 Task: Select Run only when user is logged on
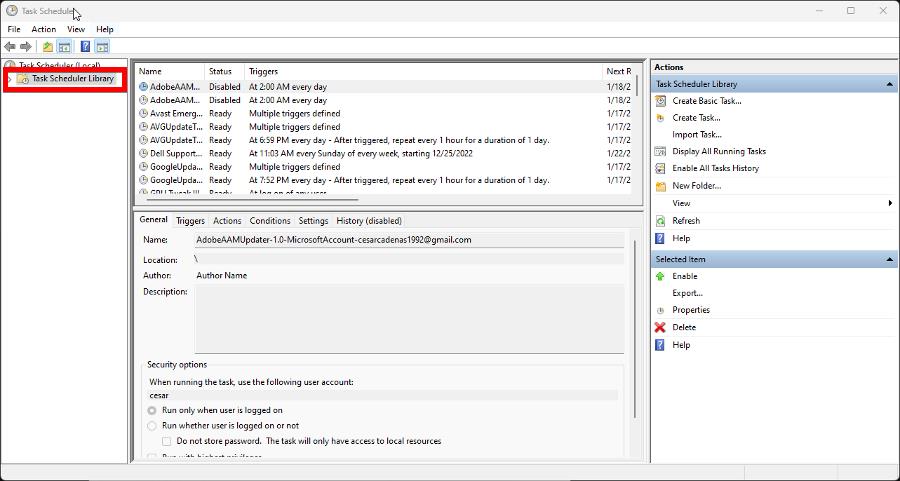[x=152, y=410]
